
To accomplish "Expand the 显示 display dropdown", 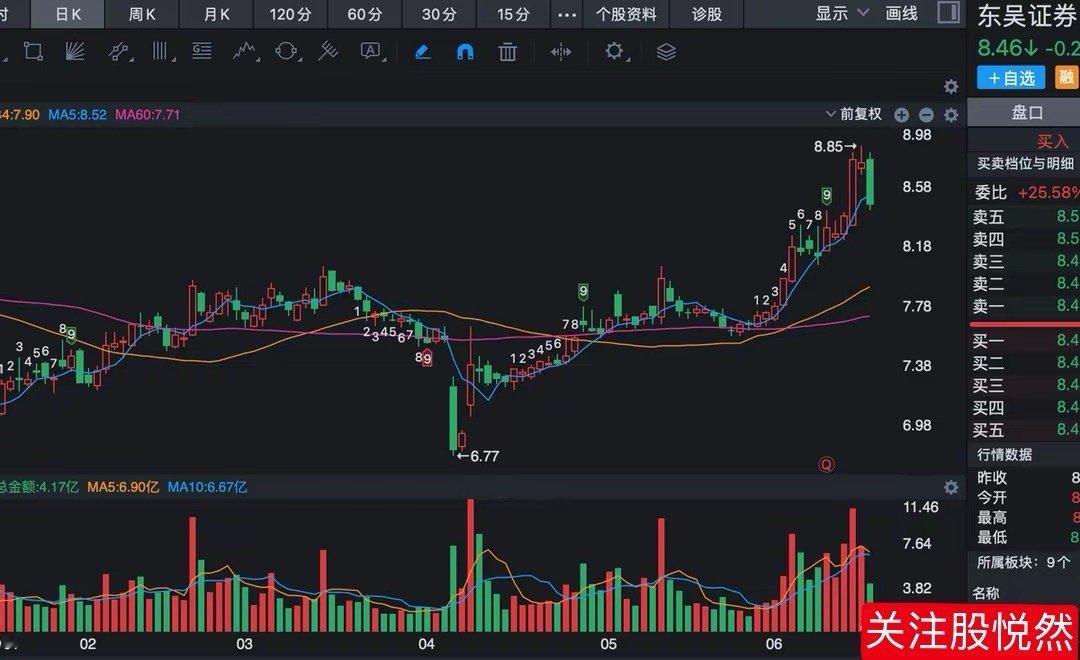I will (842, 13).
